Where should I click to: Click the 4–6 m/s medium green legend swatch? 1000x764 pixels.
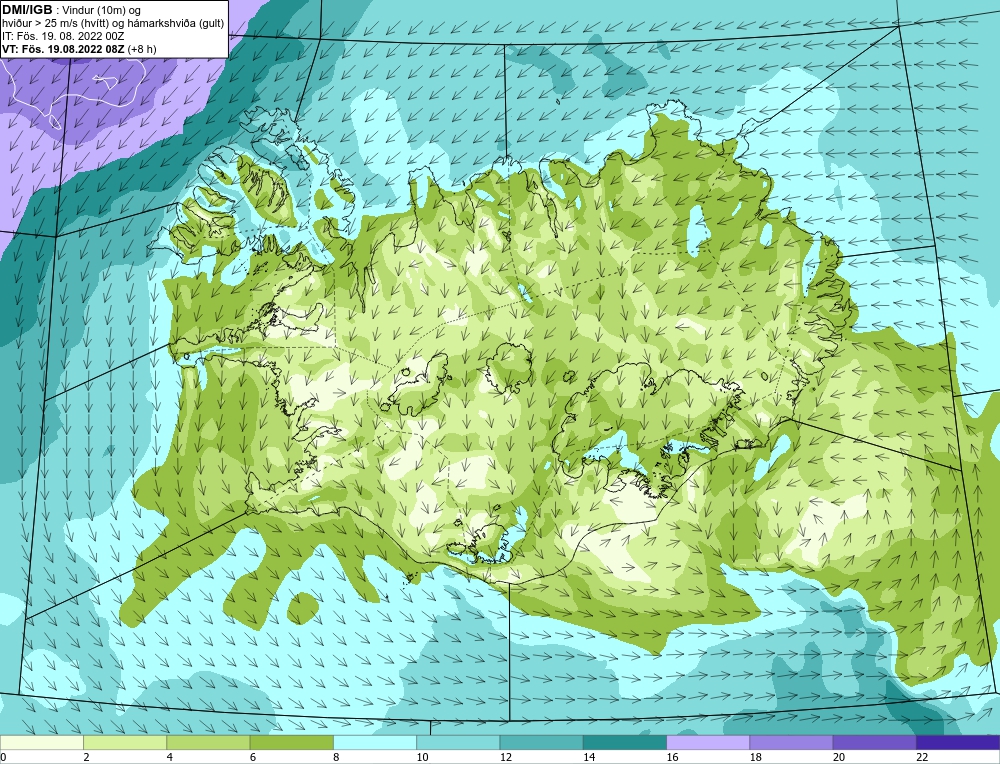click(x=209, y=742)
